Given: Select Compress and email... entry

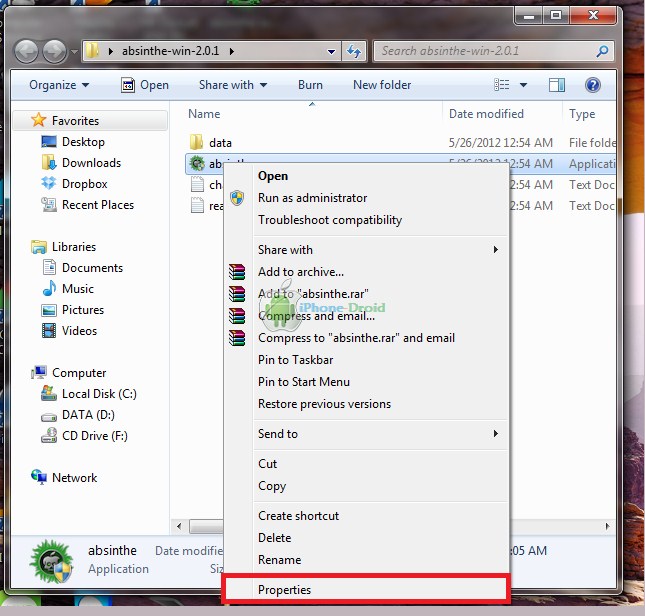Looking at the screenshot, I should 366,316.
